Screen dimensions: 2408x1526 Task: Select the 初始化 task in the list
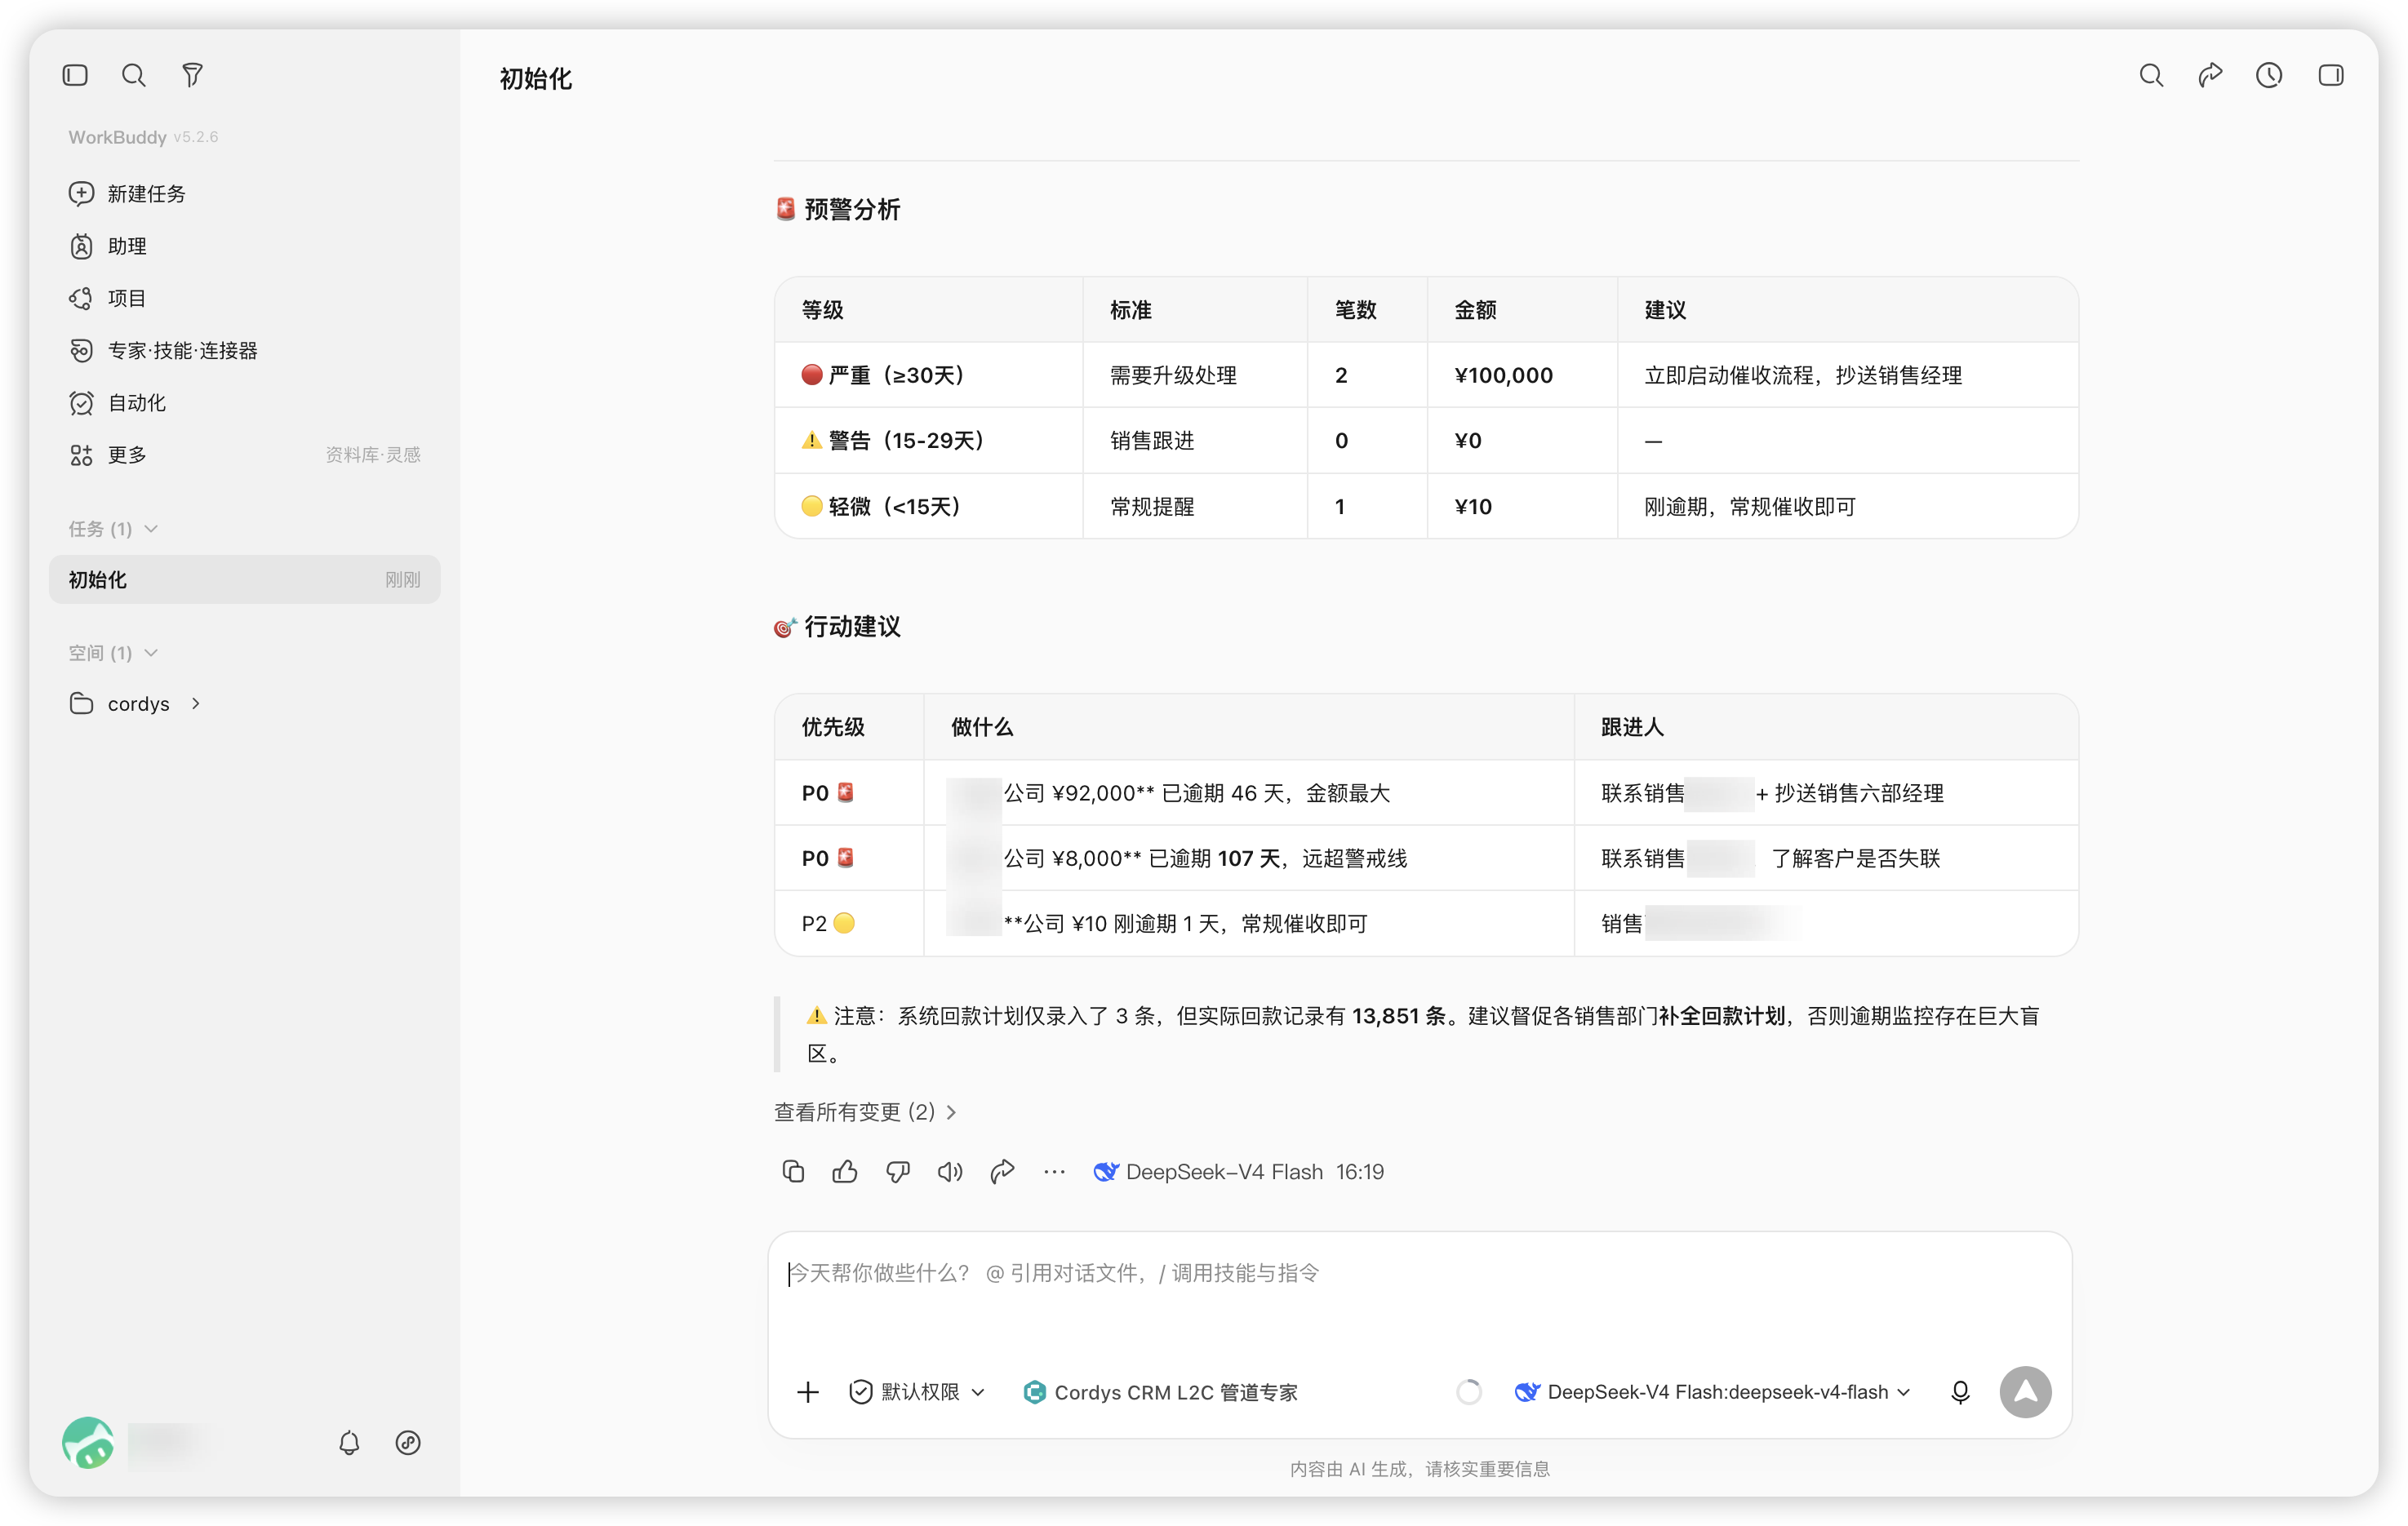point(244,579)
